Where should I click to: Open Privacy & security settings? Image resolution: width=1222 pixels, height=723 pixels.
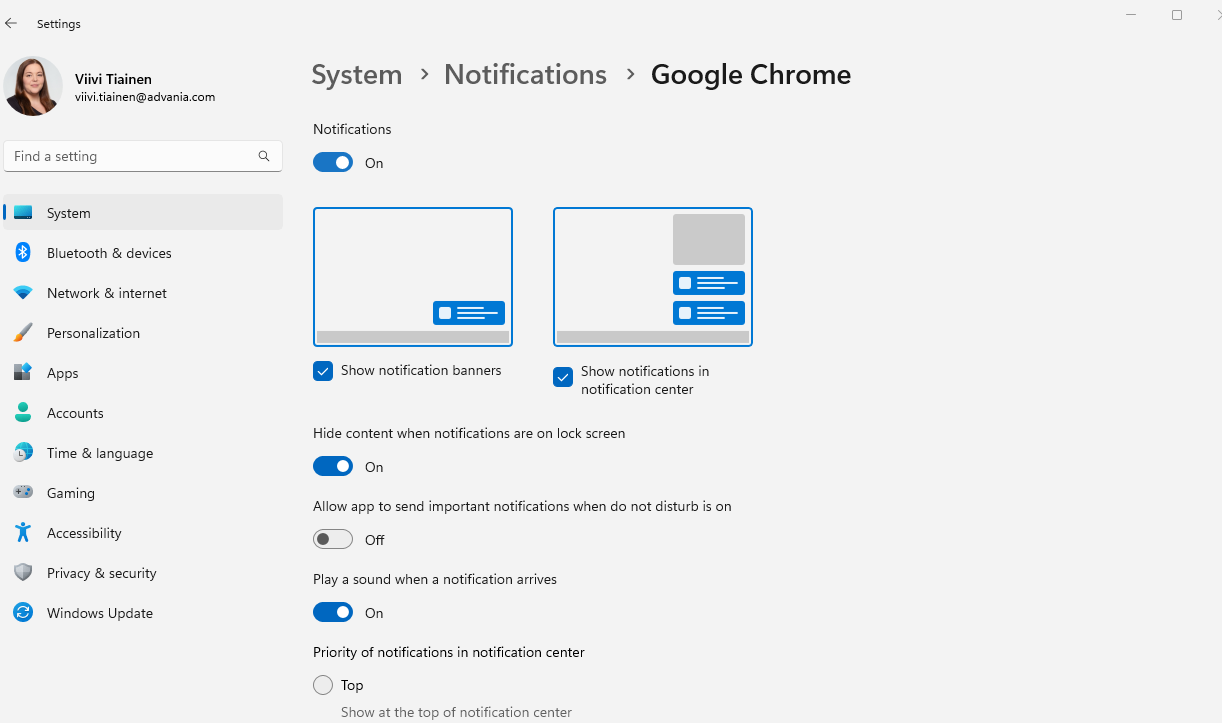click(143, 573)
